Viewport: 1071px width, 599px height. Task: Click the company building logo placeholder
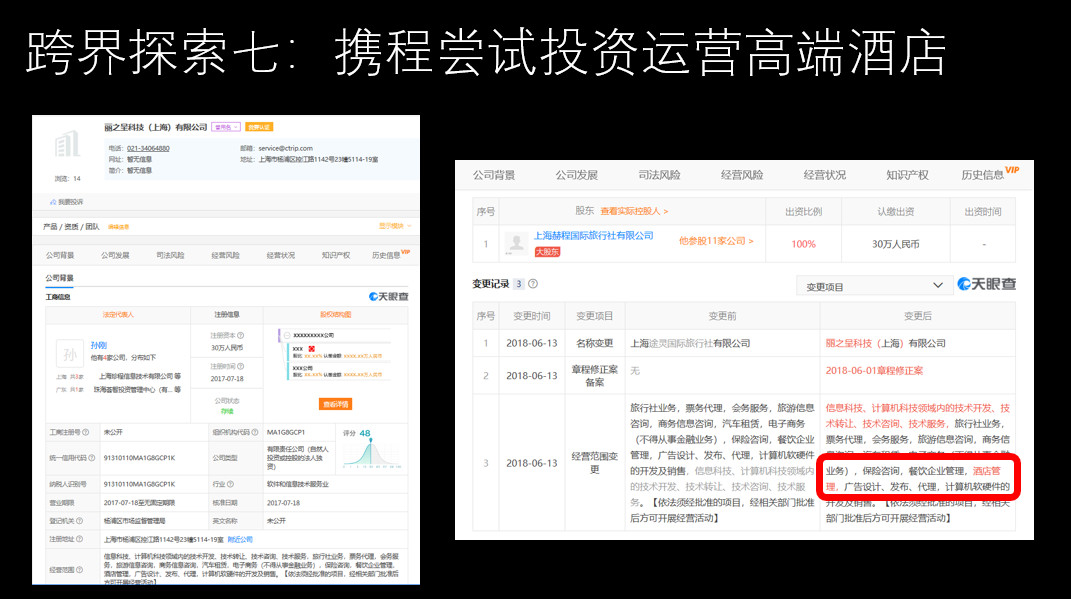click(x=67, y=145)
